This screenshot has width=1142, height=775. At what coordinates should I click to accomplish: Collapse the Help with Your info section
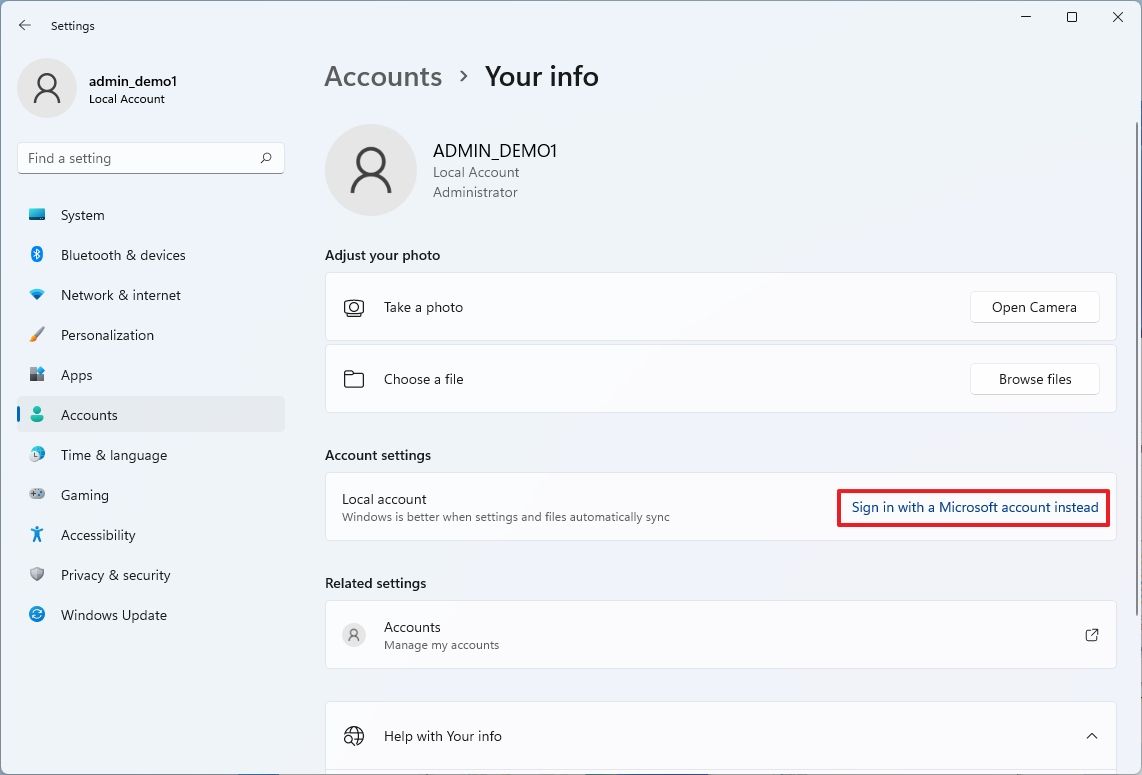[x=1092, y=736]
